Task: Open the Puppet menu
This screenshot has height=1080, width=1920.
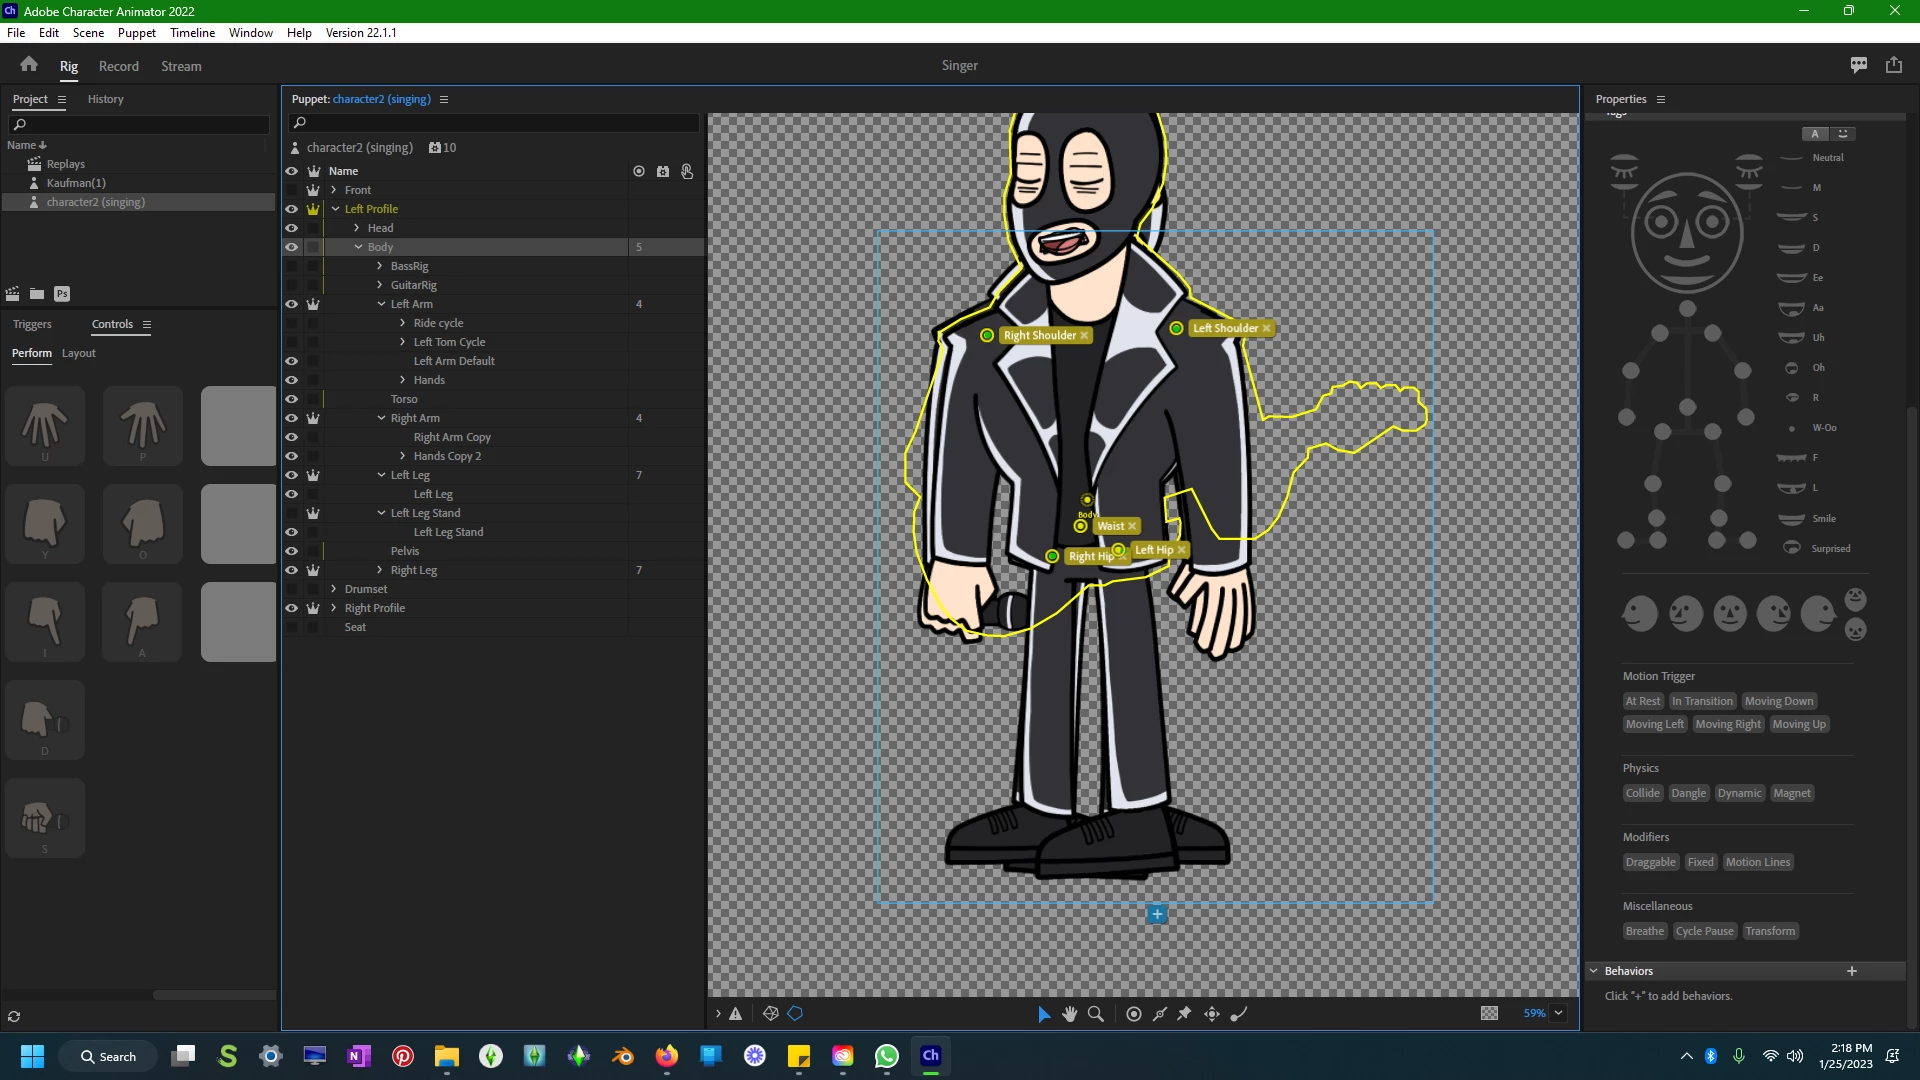Action: [x=136, y=33]
